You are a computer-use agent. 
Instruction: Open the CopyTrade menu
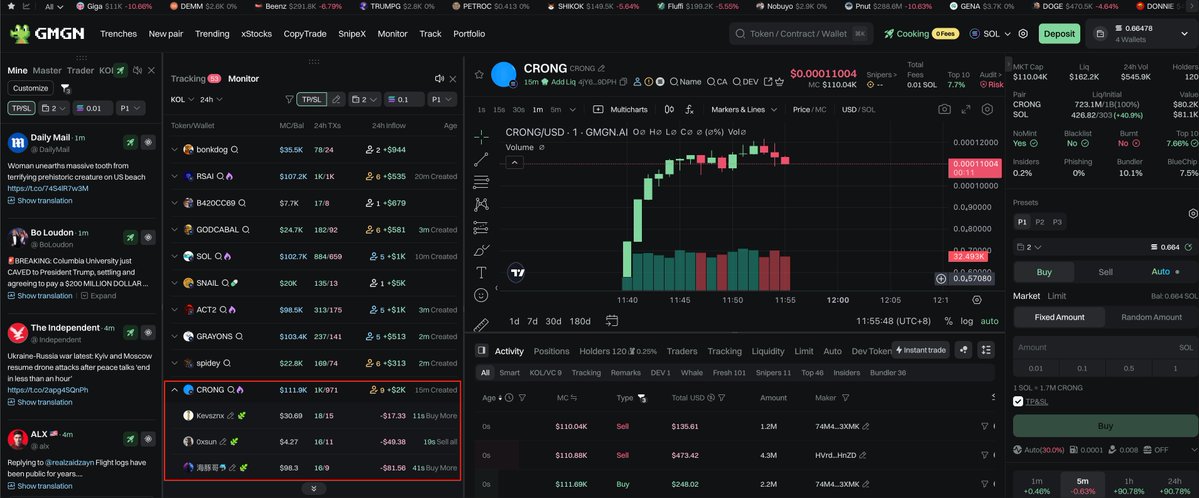304,34
